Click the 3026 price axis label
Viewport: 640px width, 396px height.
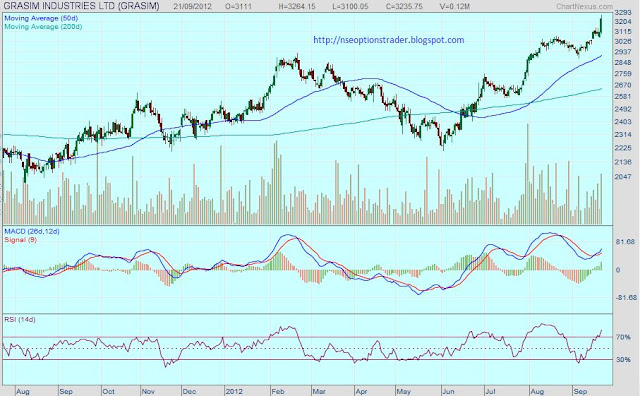(623, 42)
